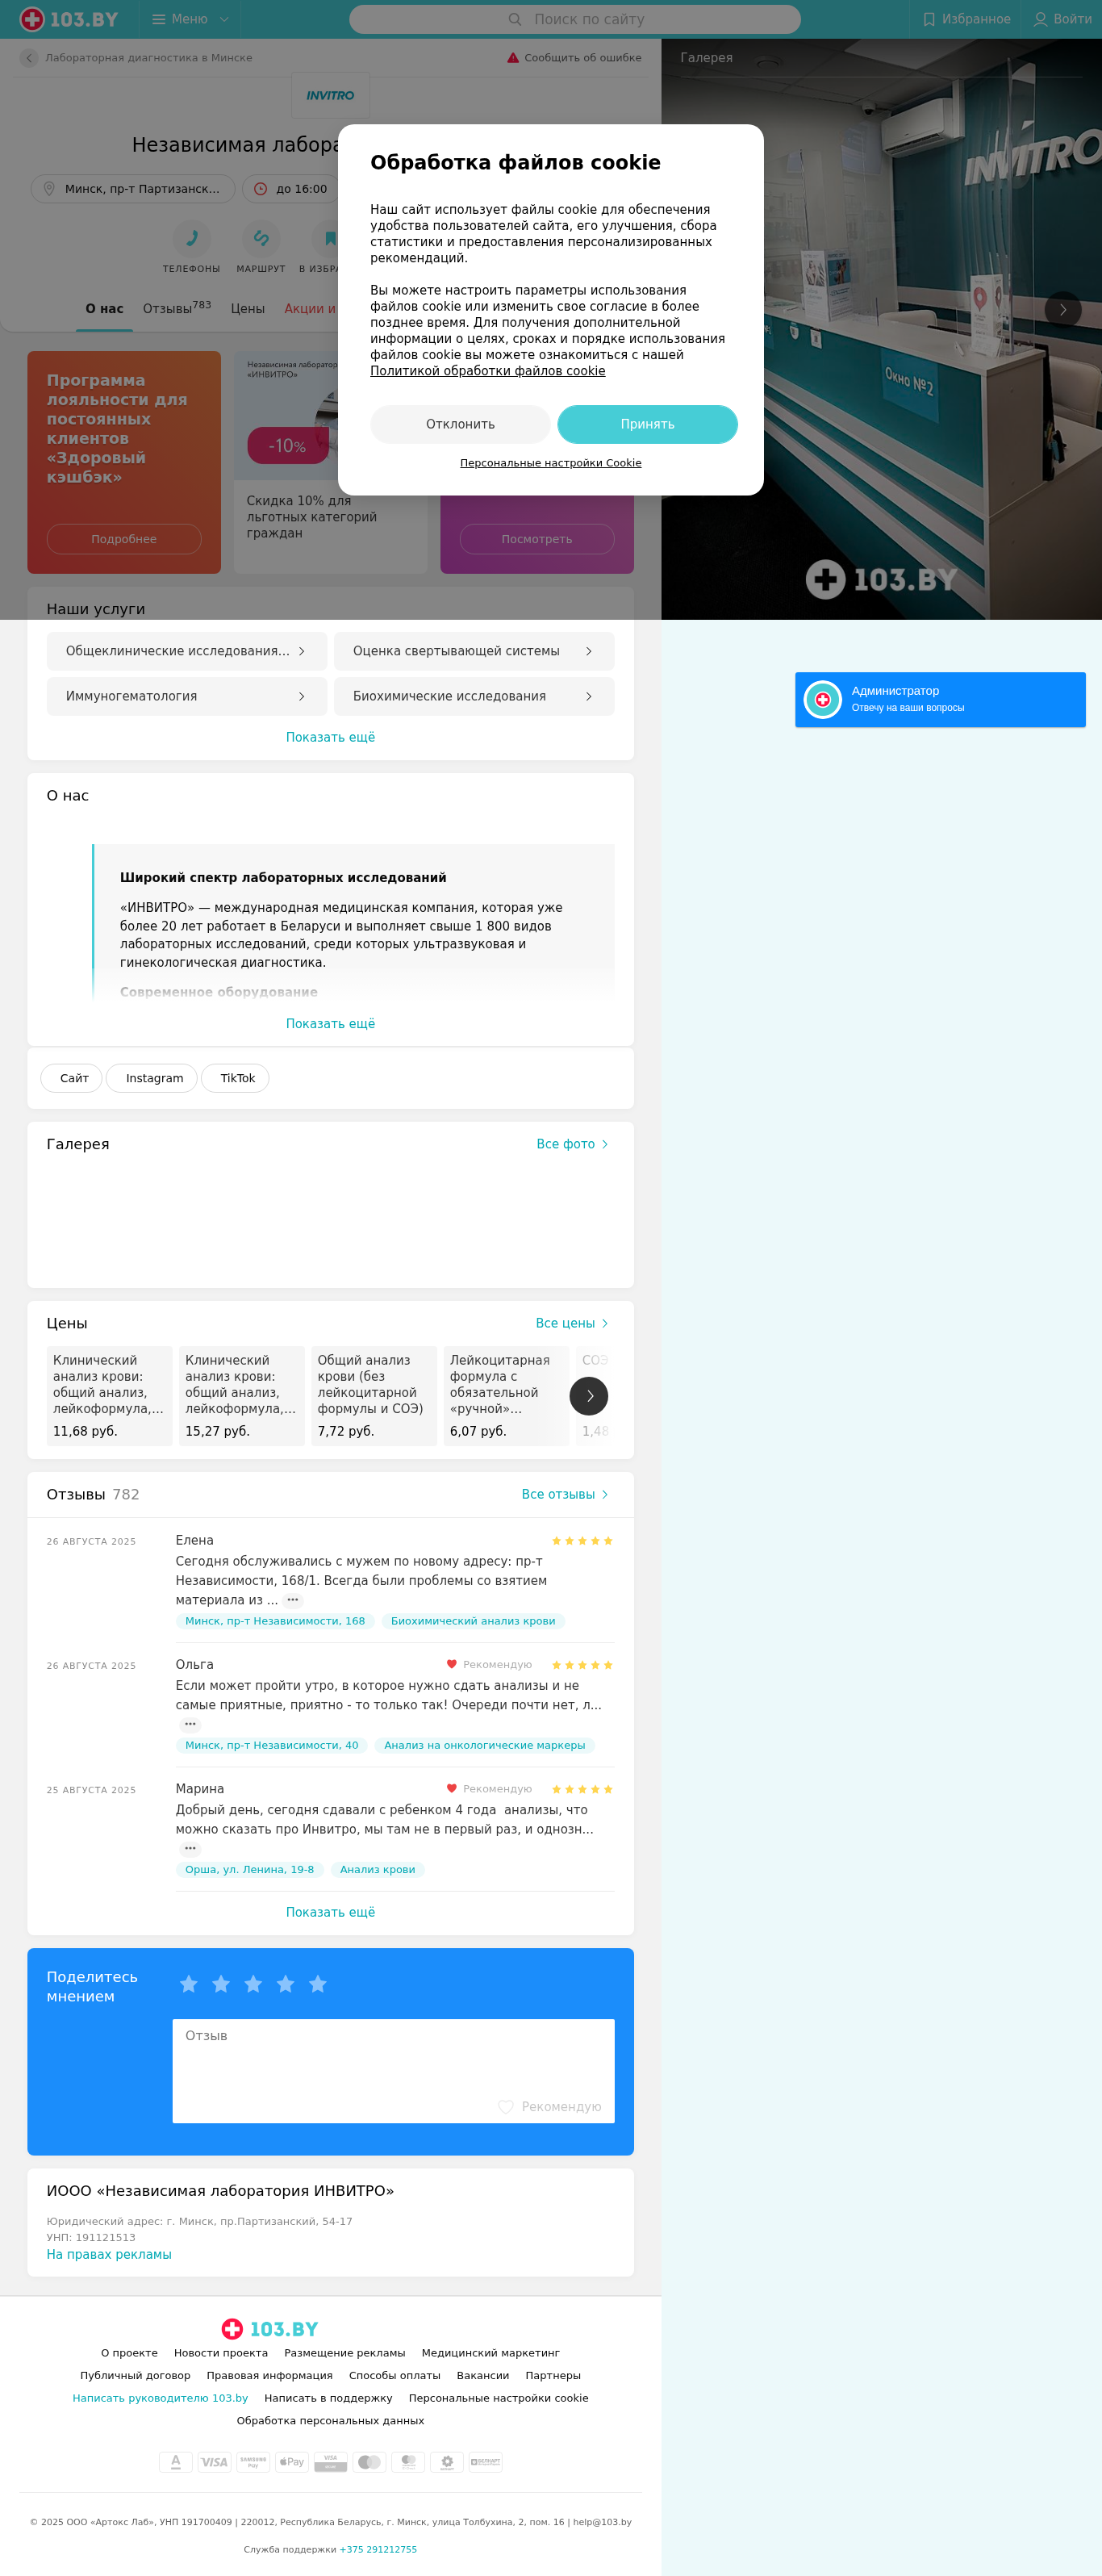1102x2576 pixels.
Task: Show more About us text
Action: (331, 1023)
